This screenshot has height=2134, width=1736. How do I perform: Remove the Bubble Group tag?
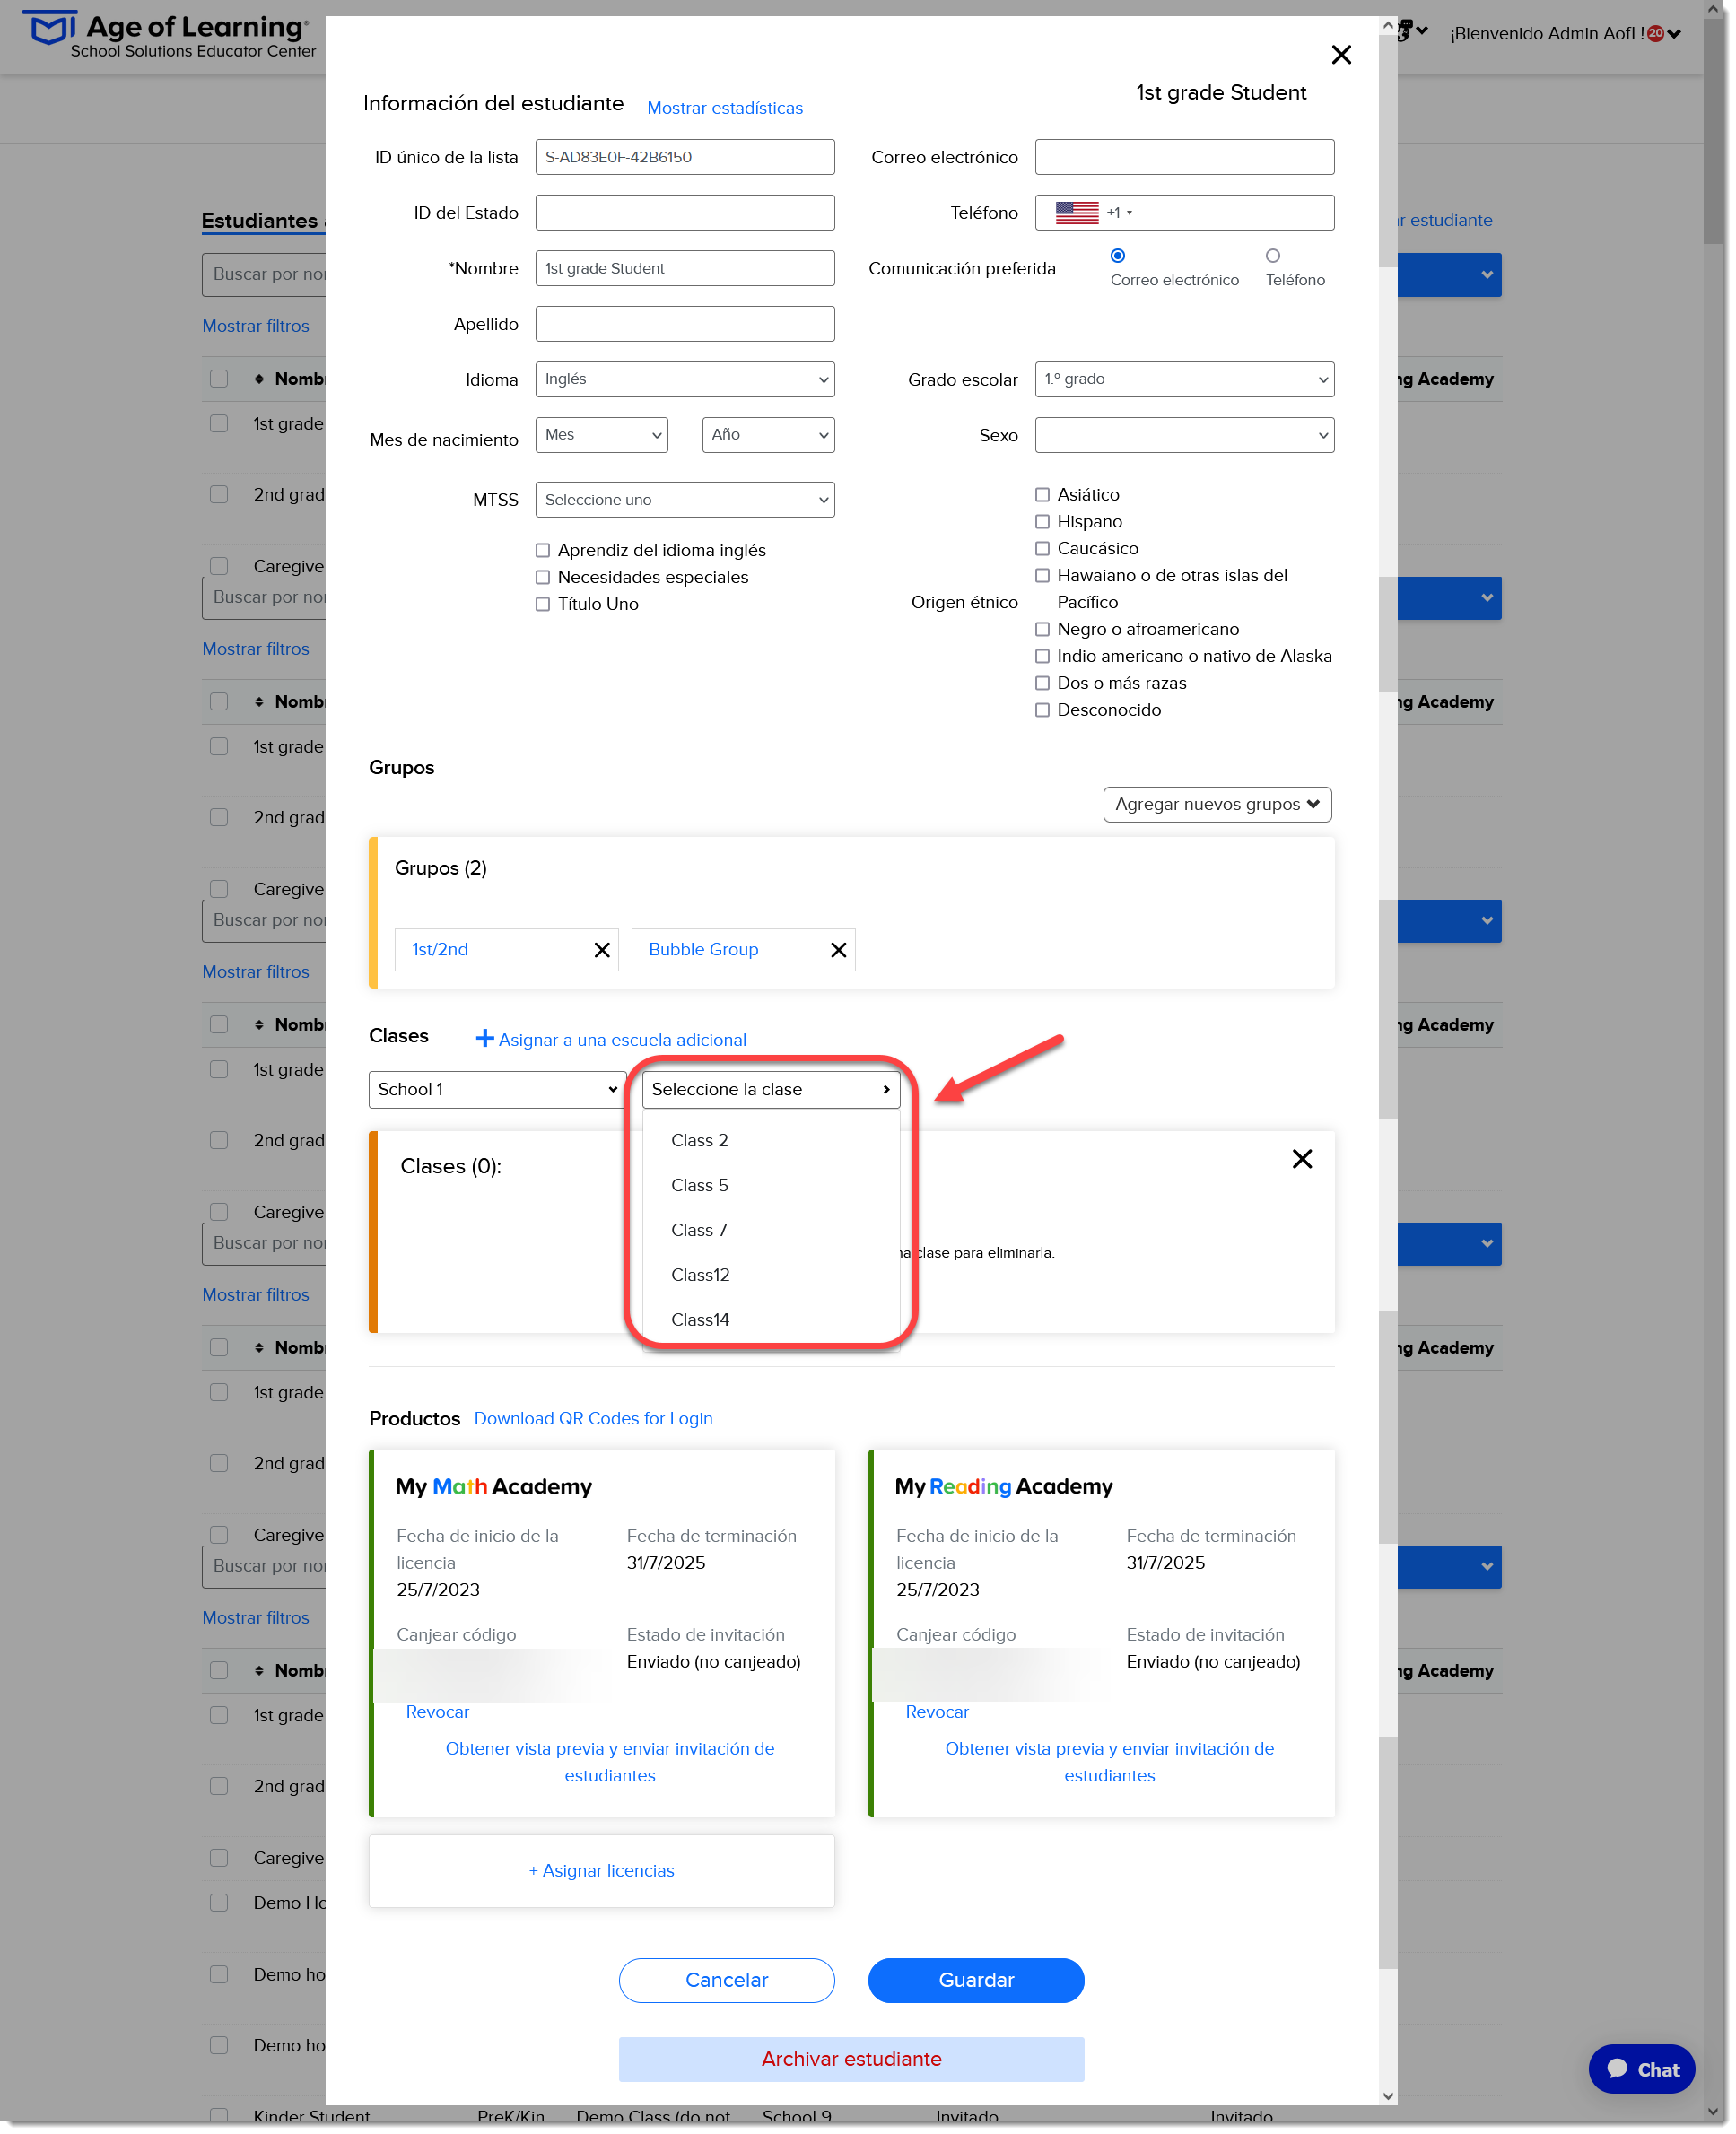pos(839,950)
